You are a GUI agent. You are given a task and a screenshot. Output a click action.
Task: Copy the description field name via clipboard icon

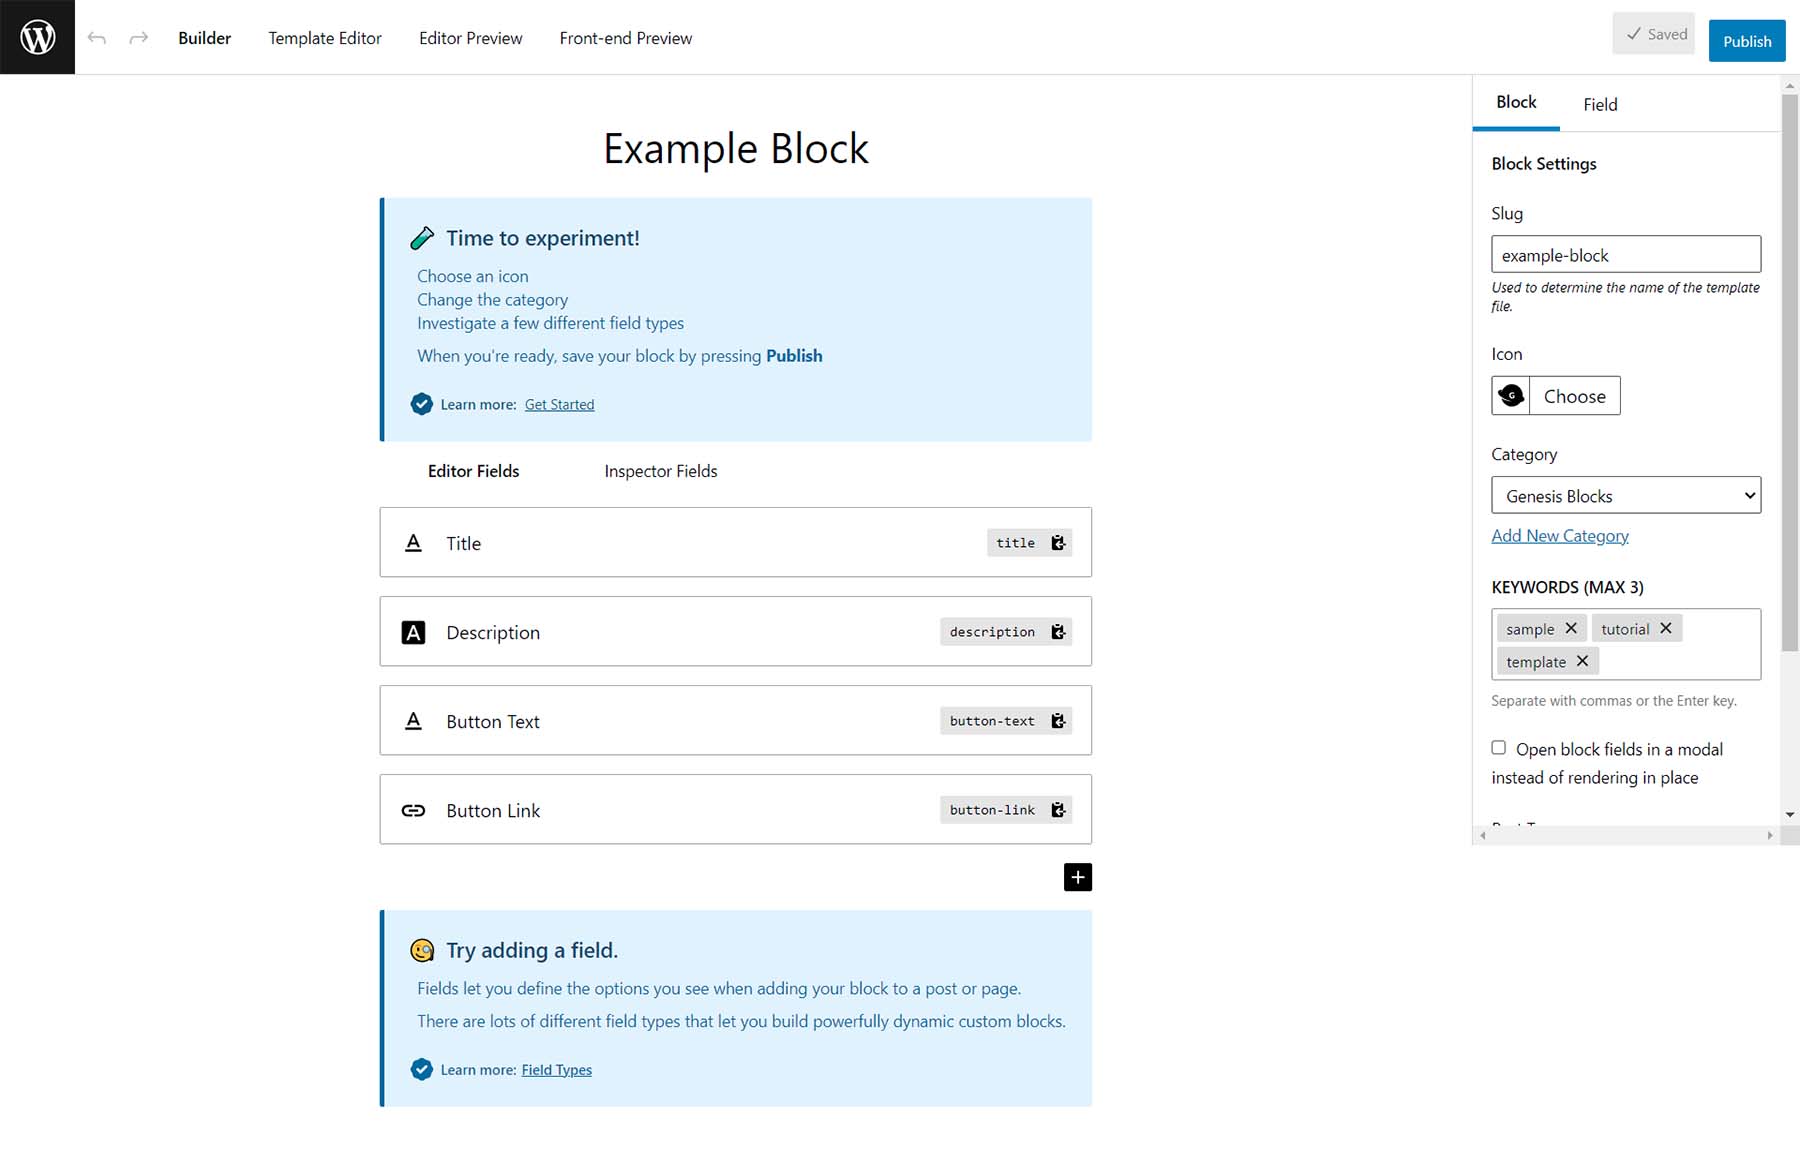pos(1058,631)
